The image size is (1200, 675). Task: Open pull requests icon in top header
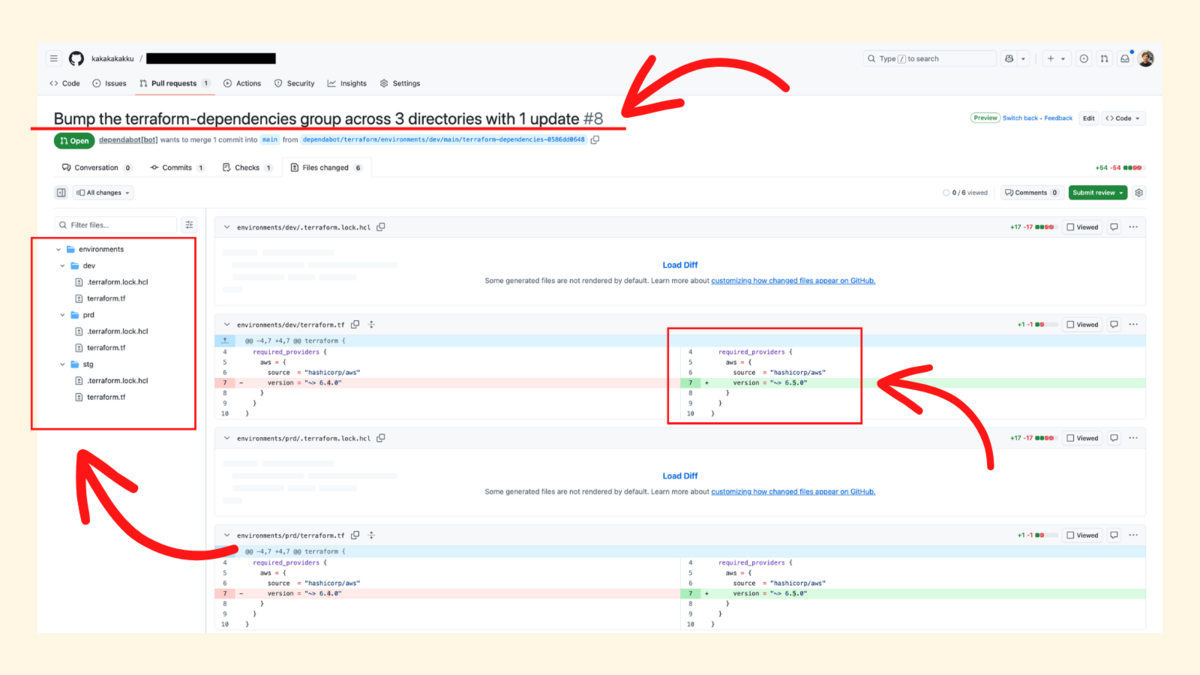pyautogui.click(x=1104, y=59)
